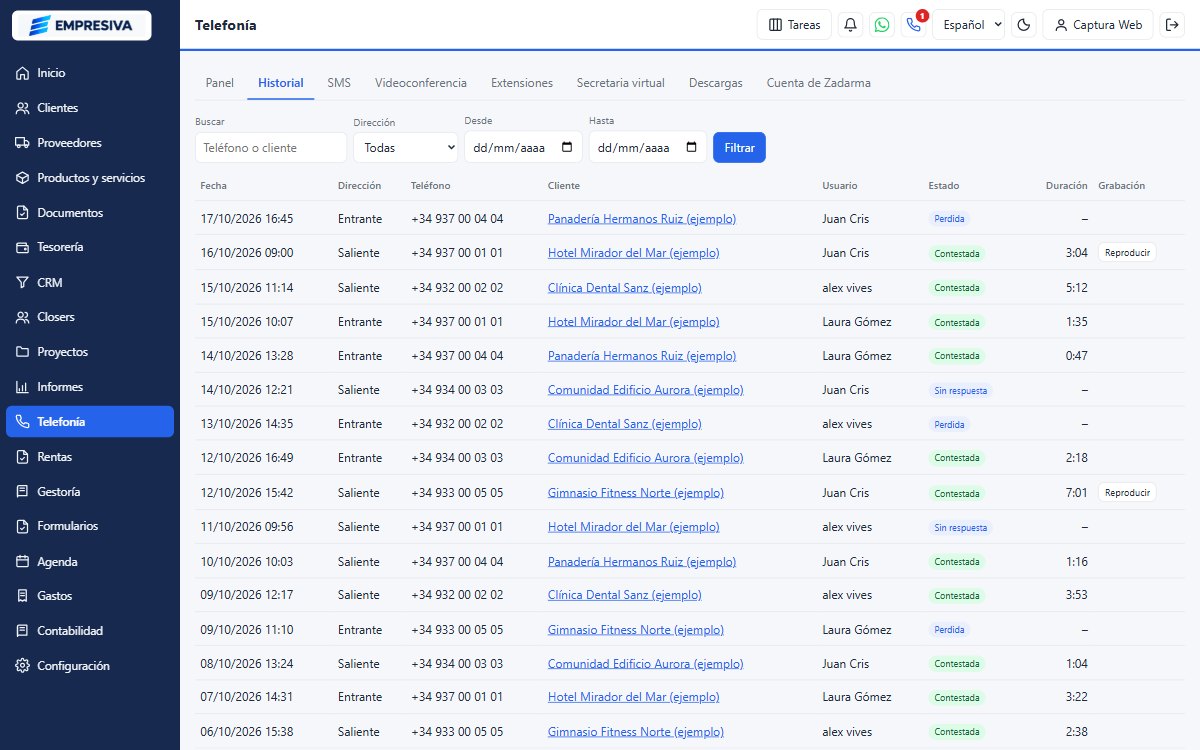Play recording of 12/10/2026 15:42 call

click(1127, 493)
